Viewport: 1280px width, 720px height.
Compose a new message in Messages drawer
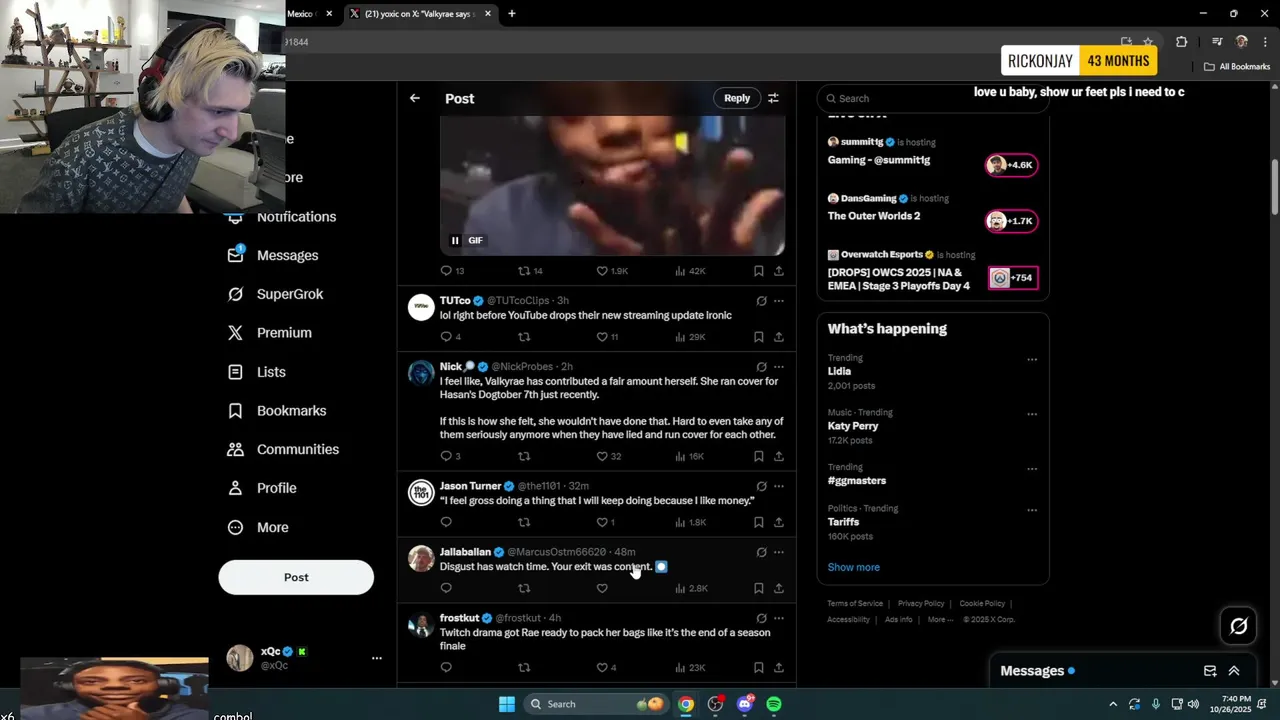point(1210,671)
